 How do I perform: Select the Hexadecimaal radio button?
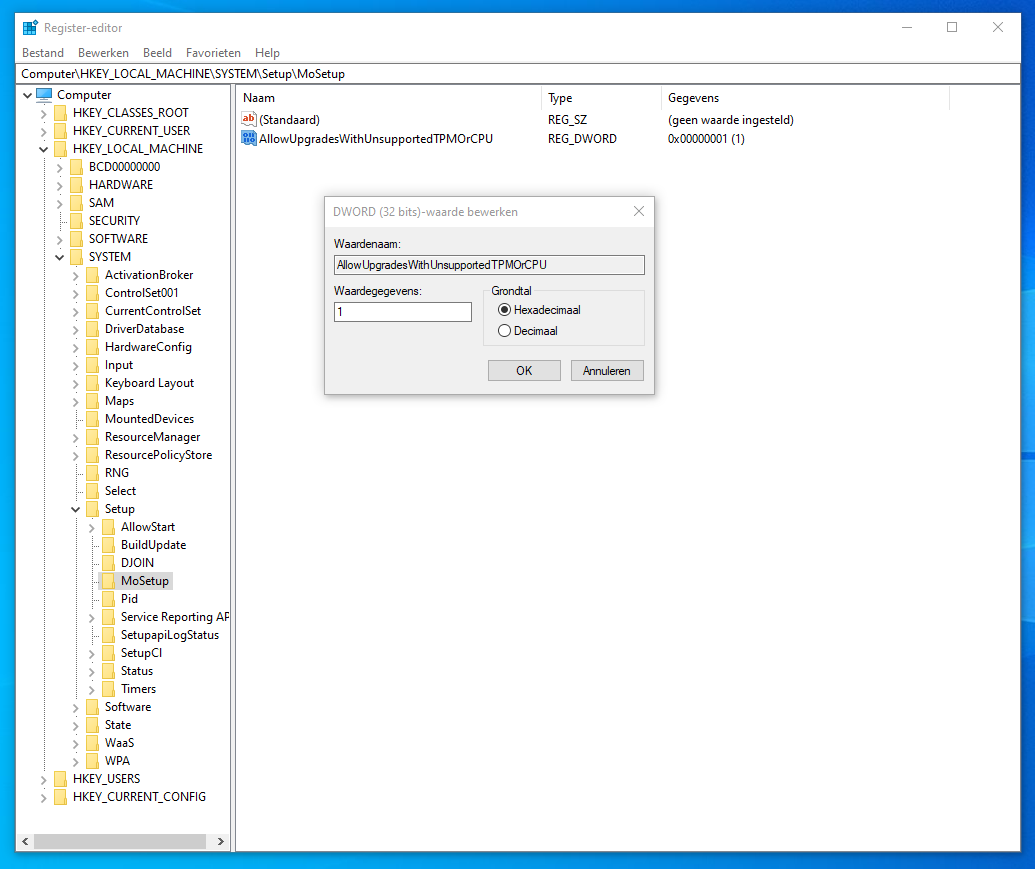coord(504,310)
